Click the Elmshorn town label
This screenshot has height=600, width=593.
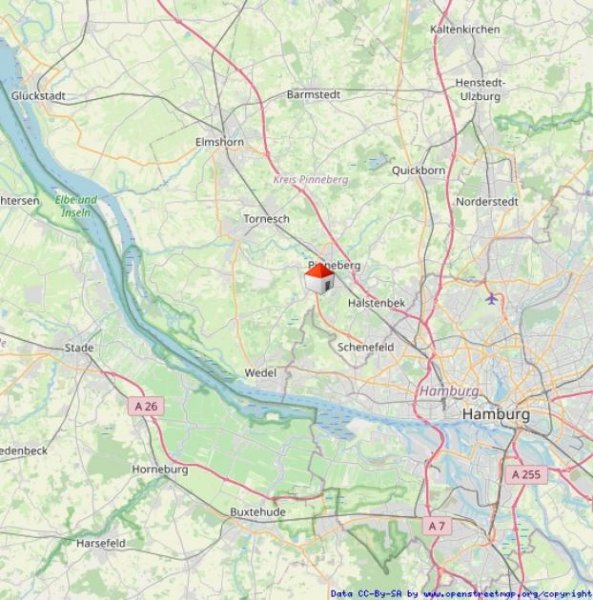tap(220, 142)
